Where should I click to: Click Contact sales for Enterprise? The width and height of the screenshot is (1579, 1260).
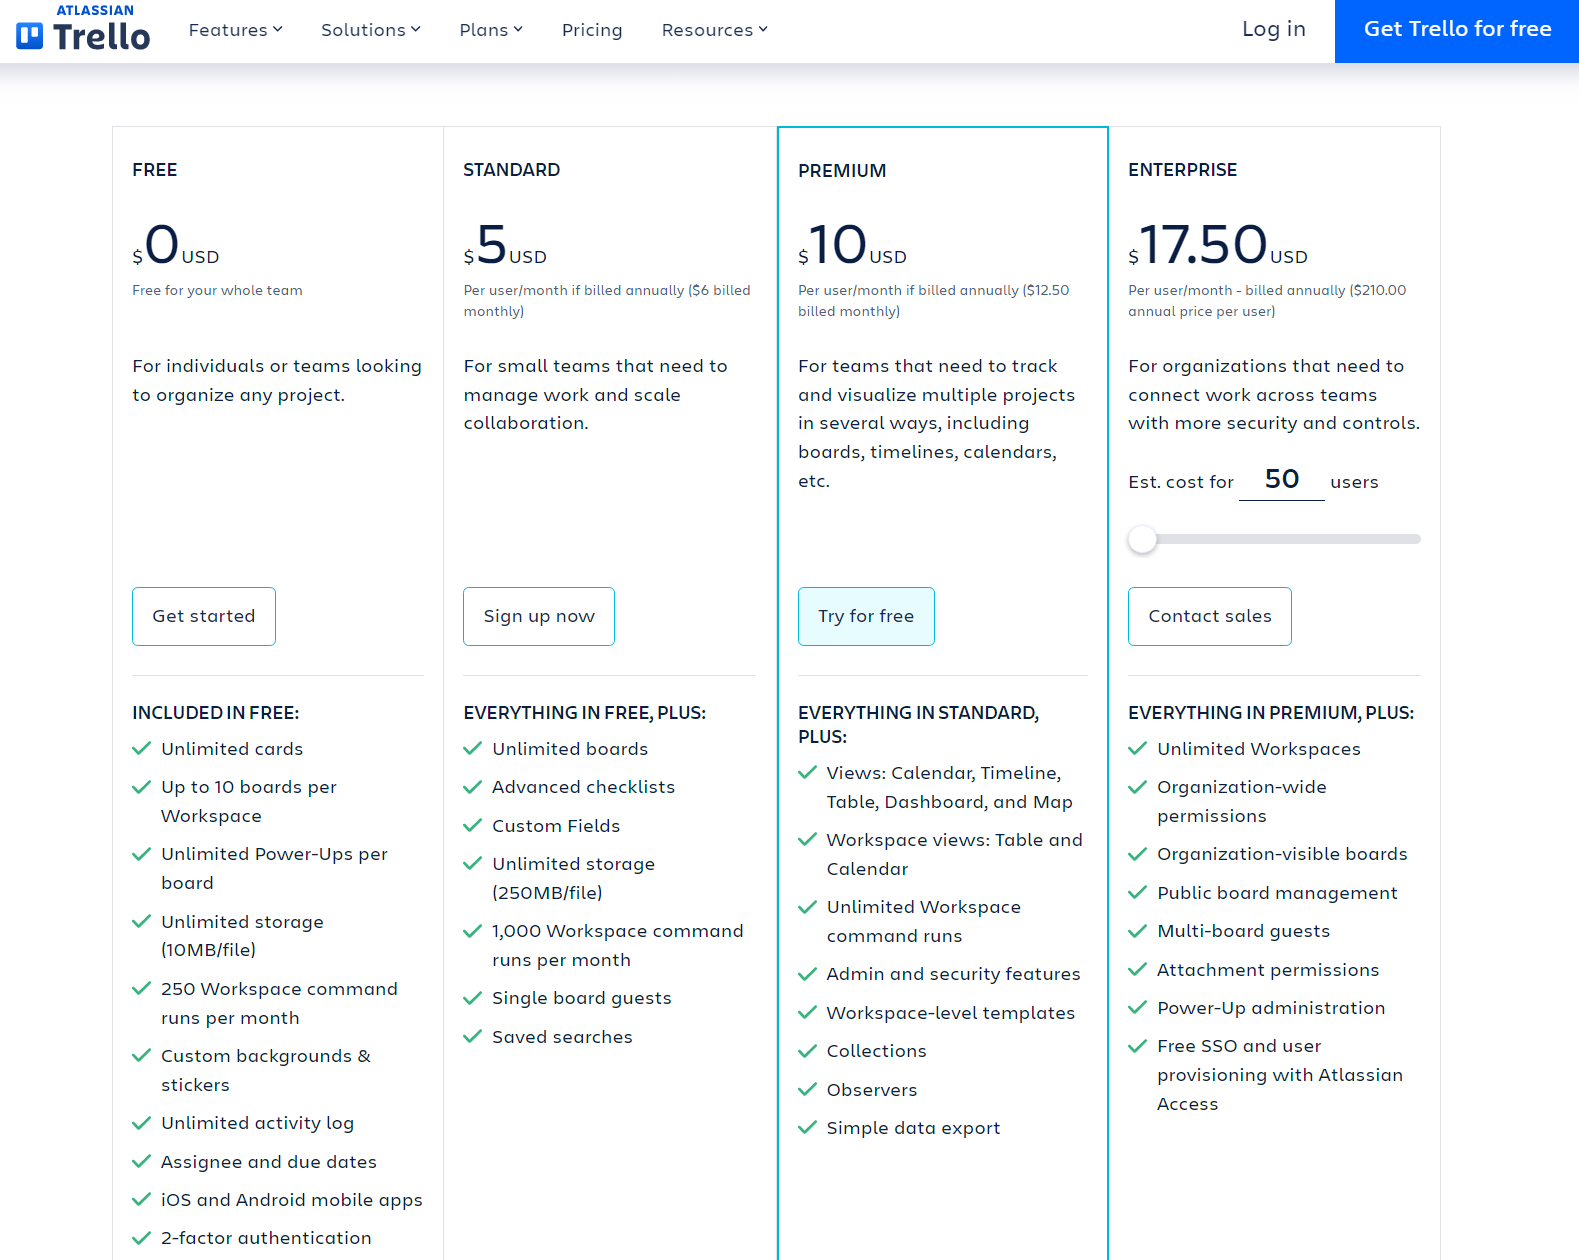coord(1210,616)
